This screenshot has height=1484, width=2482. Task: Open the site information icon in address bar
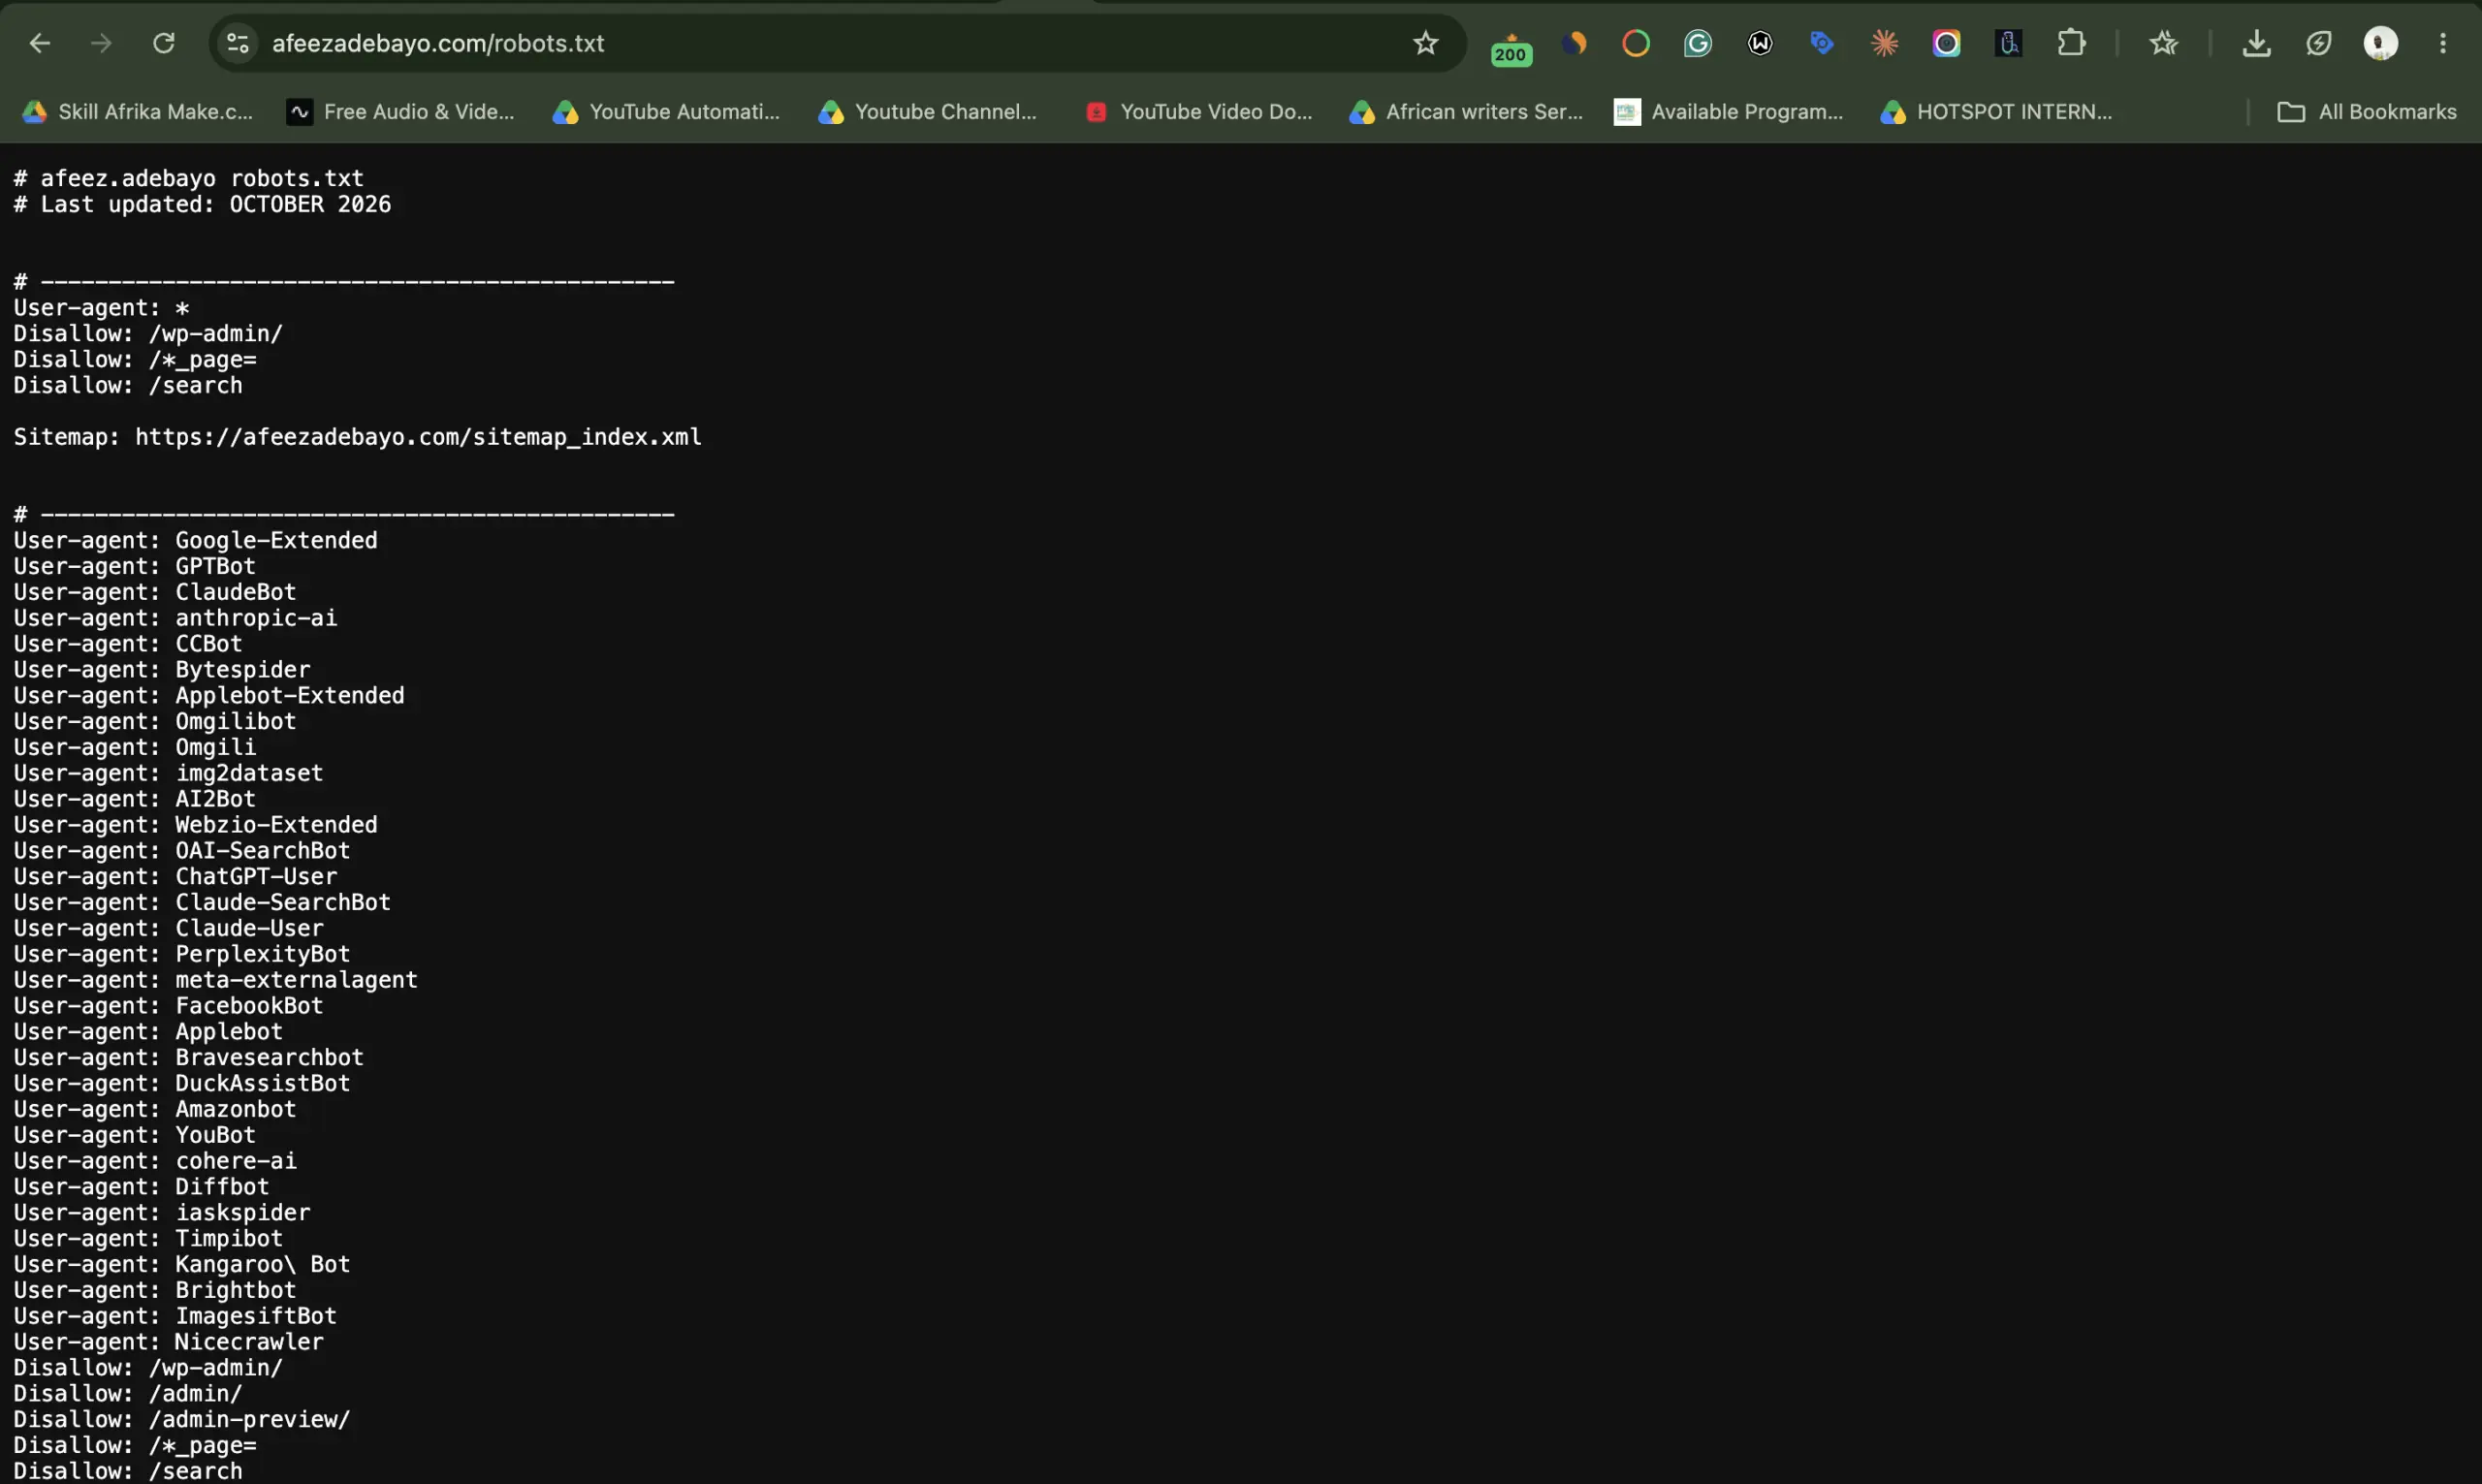(x=238, y=43)
